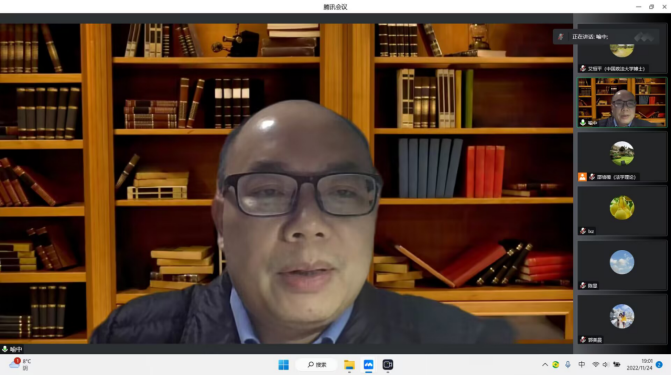Open the weather widget showing 8°C
Screen dimensions: 672x375
[x=20, y=365]
